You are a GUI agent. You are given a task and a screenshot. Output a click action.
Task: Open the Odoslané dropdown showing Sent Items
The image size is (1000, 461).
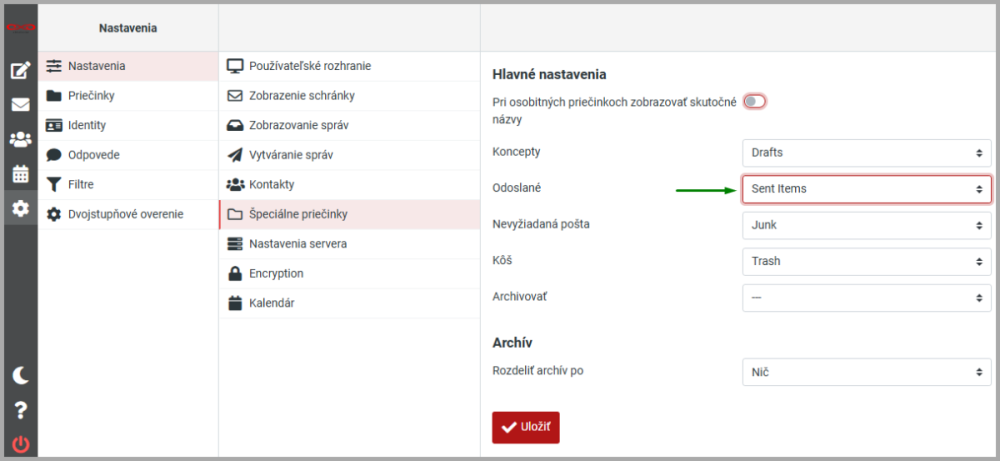[x=866, y=189]
